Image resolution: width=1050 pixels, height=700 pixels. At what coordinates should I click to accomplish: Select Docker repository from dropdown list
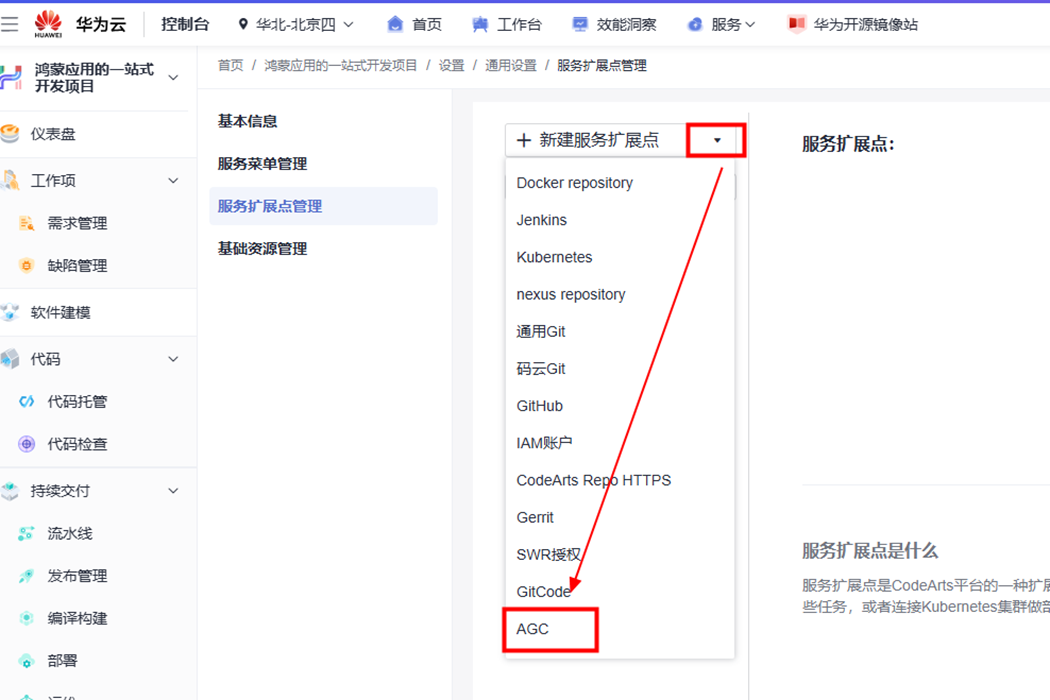(619, 183)
